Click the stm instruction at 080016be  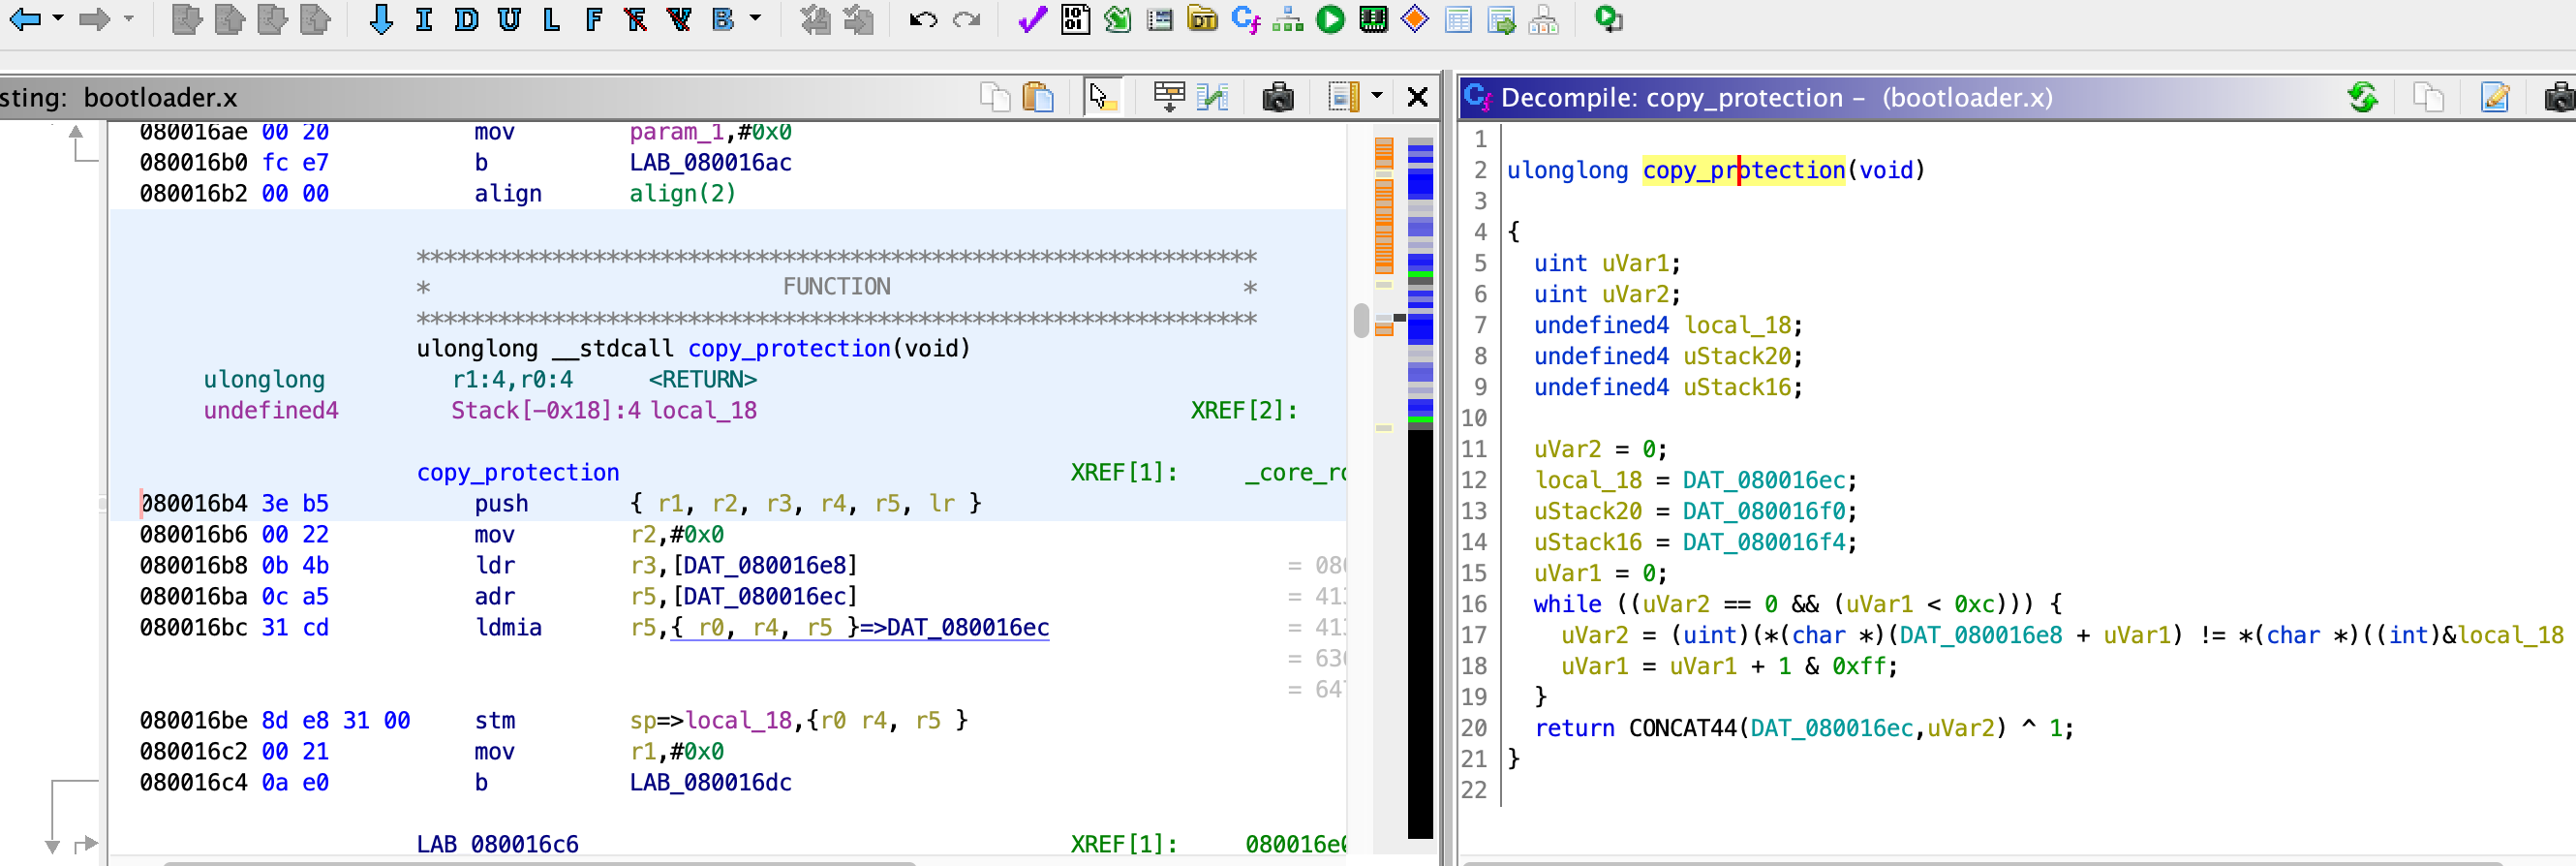pyautogui.click(x=494, y=720)
